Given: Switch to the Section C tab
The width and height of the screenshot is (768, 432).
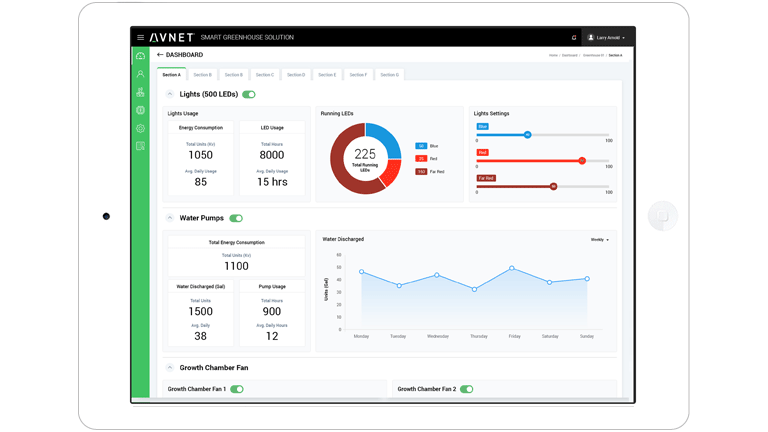Looking at the screenshot, I should [x=265, y=75].
